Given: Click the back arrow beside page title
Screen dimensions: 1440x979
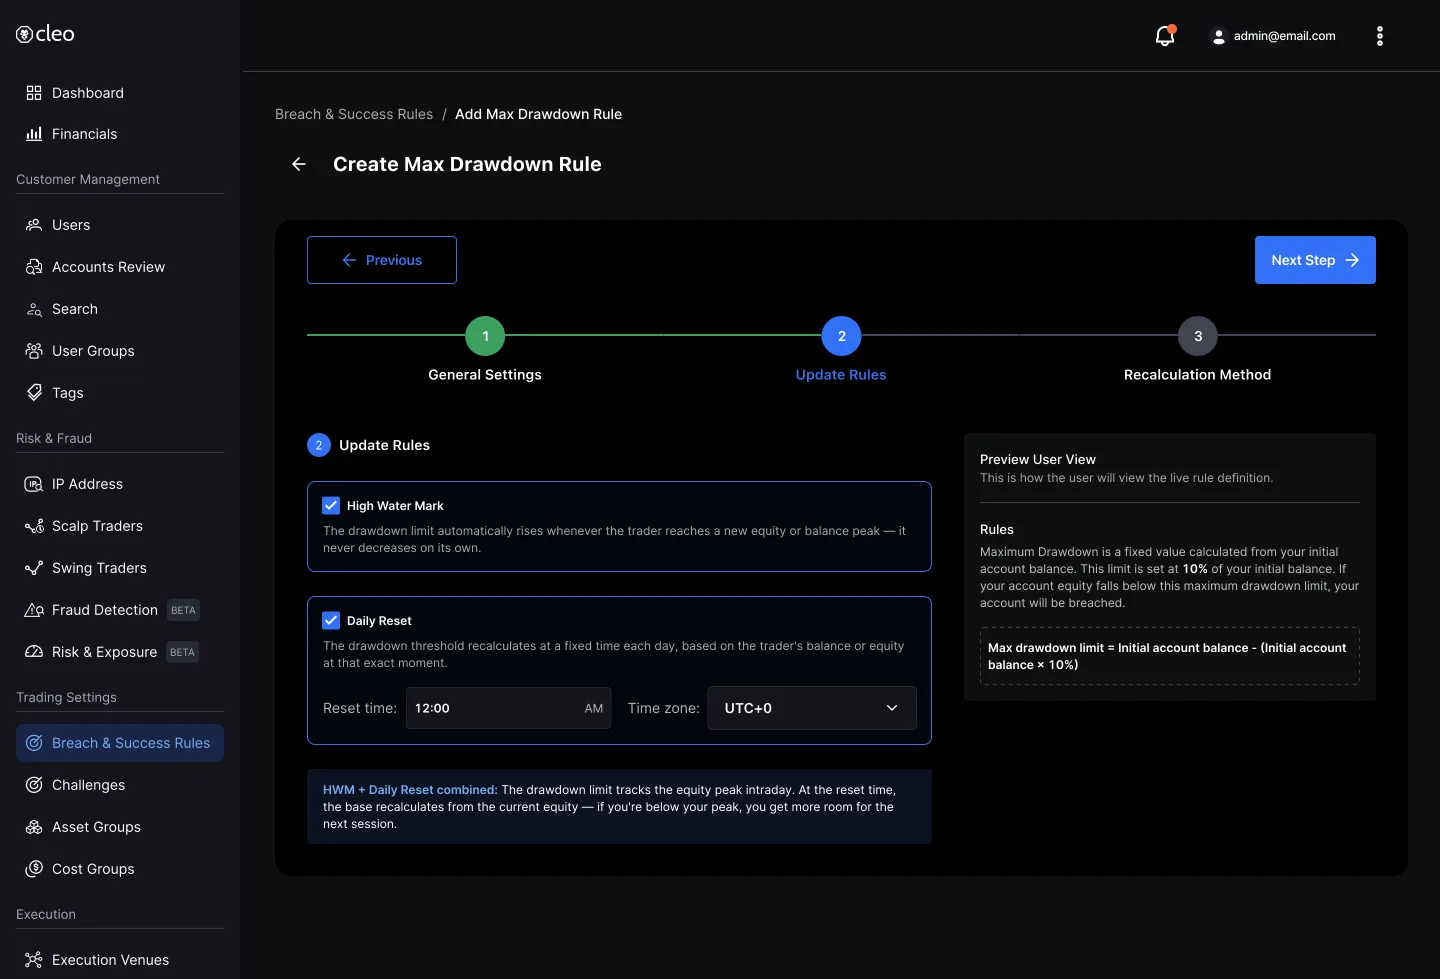Looking at the screenshot, I should (x=299, y=164).
